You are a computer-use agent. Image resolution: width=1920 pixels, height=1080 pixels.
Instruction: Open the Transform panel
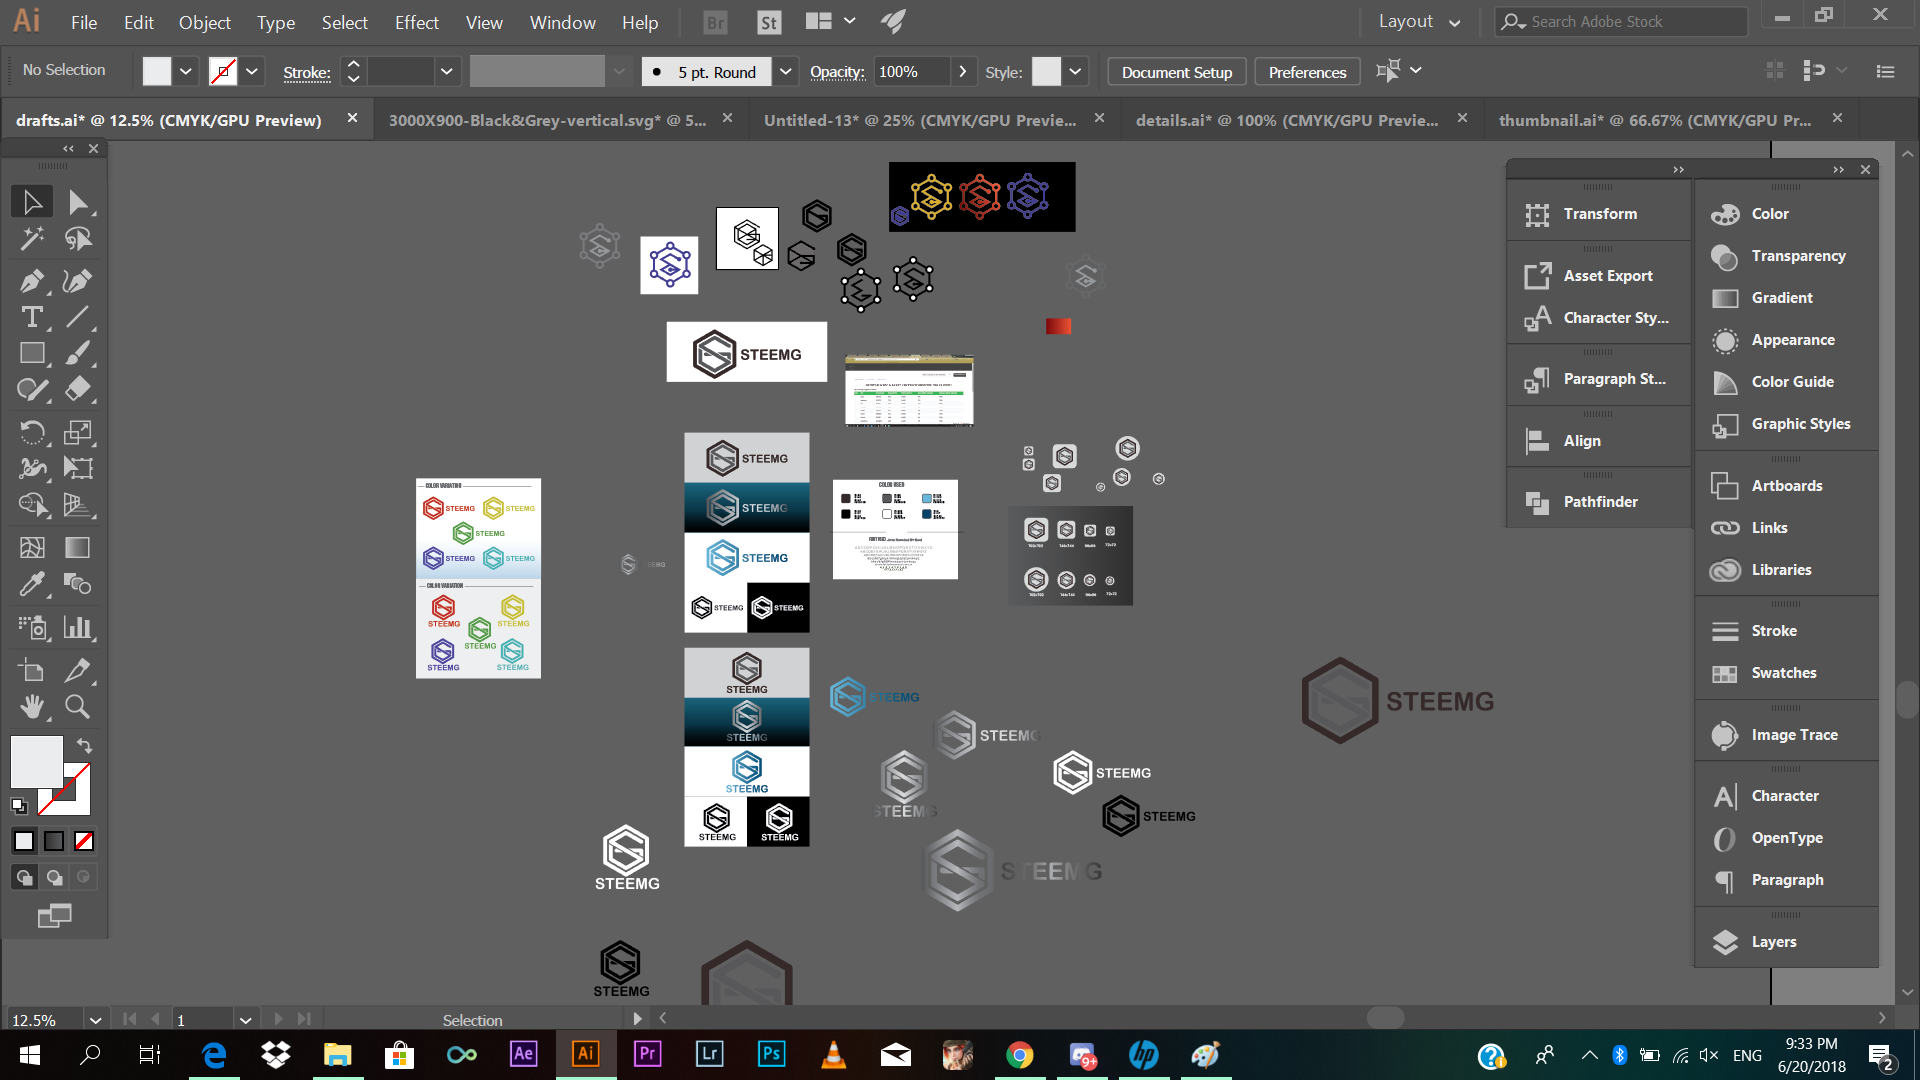point(1598,214)
